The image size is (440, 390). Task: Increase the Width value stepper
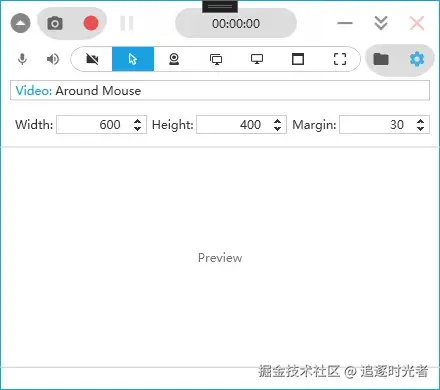tap(137, 121)
